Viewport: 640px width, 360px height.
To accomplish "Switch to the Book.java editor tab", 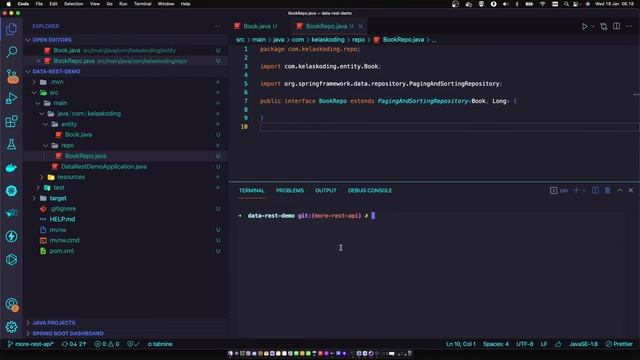I will [256, 26].
